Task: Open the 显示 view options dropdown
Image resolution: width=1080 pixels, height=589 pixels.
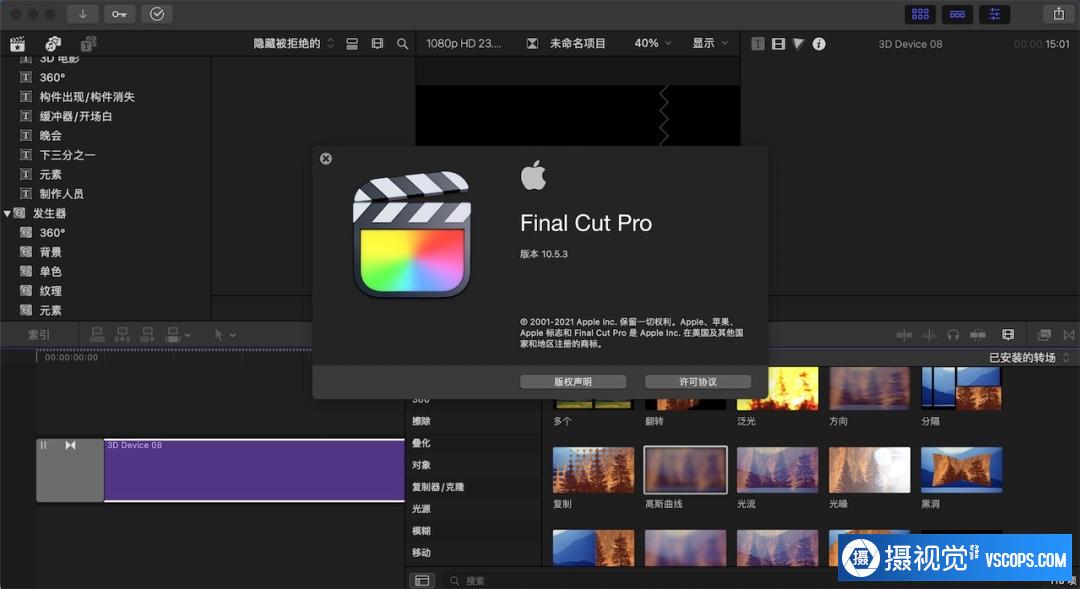Action: (710, 43)
